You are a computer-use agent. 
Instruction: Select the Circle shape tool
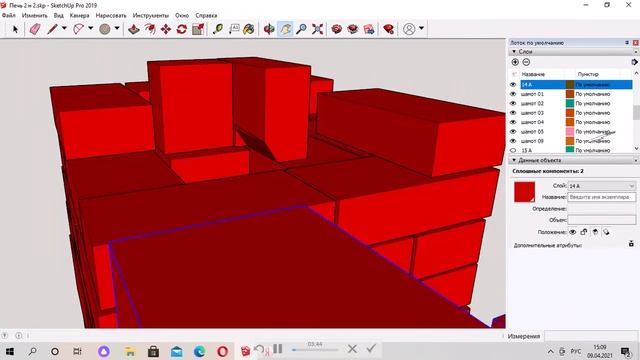[x=105, y=29]
